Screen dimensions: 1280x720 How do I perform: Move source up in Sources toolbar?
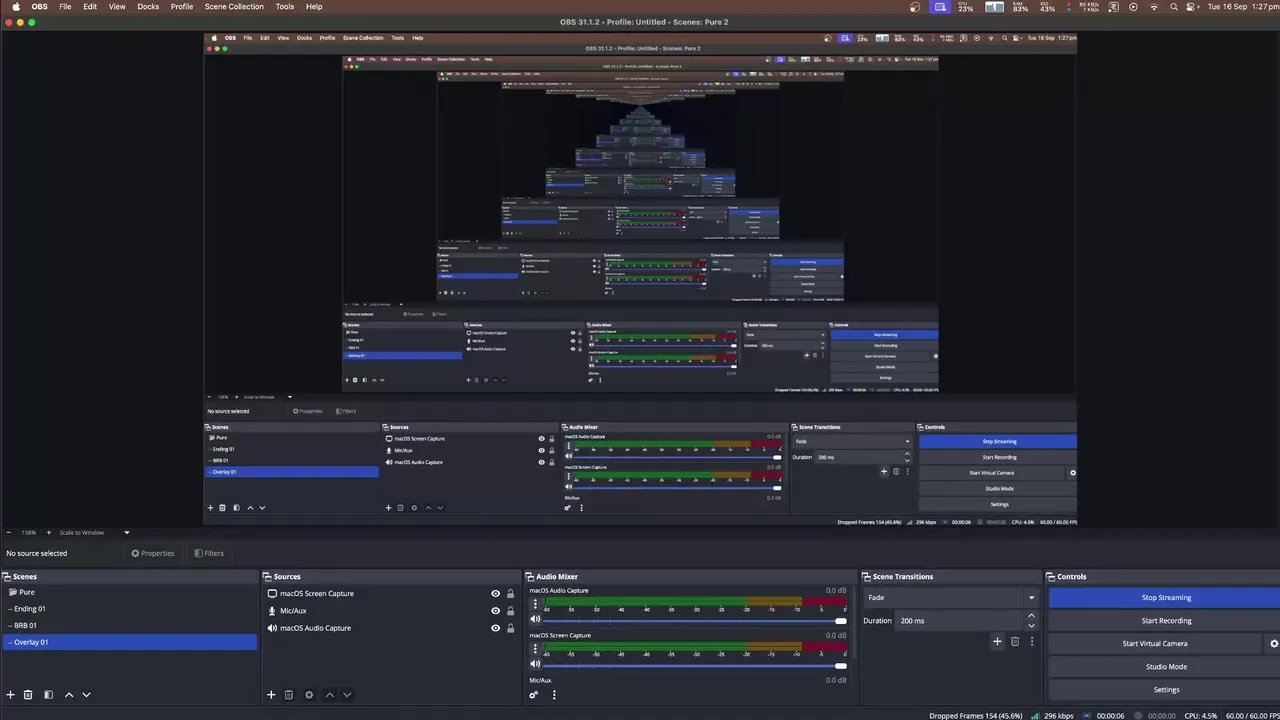pyautogui.click(x=329, y=694)
